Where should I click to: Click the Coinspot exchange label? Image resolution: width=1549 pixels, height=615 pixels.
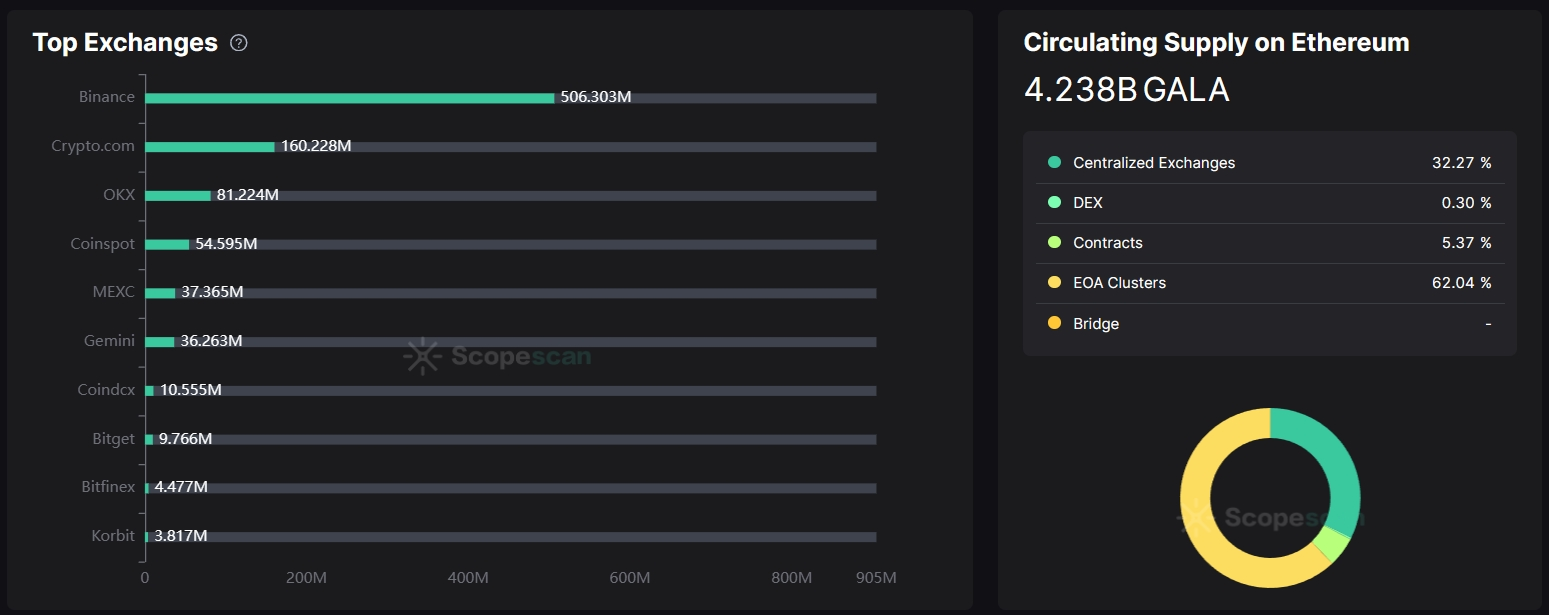click(x=102, y=244)
